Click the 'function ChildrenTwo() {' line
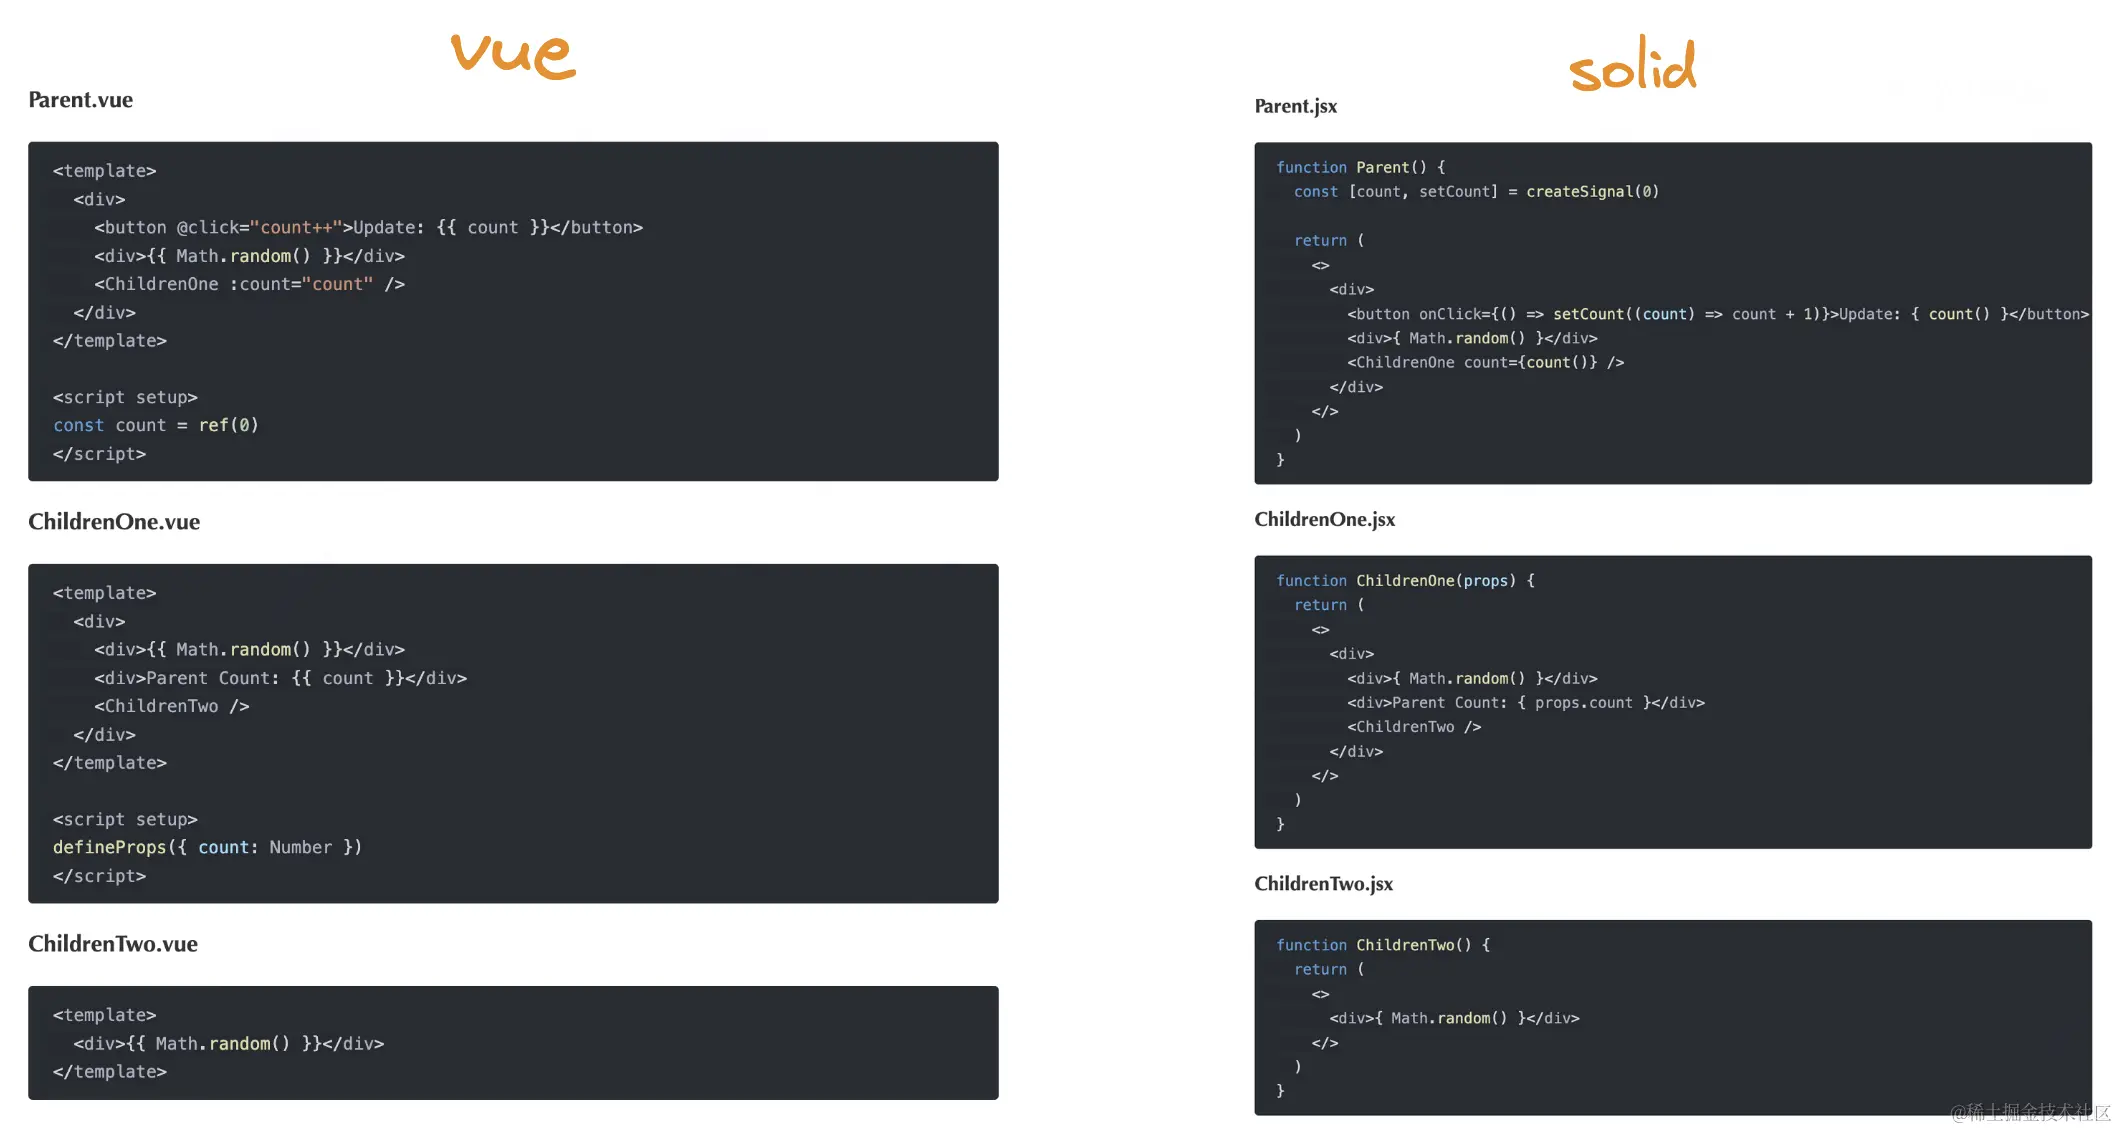Image resolution: width=2118 pixels, height=1130 pixels. click(1383, 945)
